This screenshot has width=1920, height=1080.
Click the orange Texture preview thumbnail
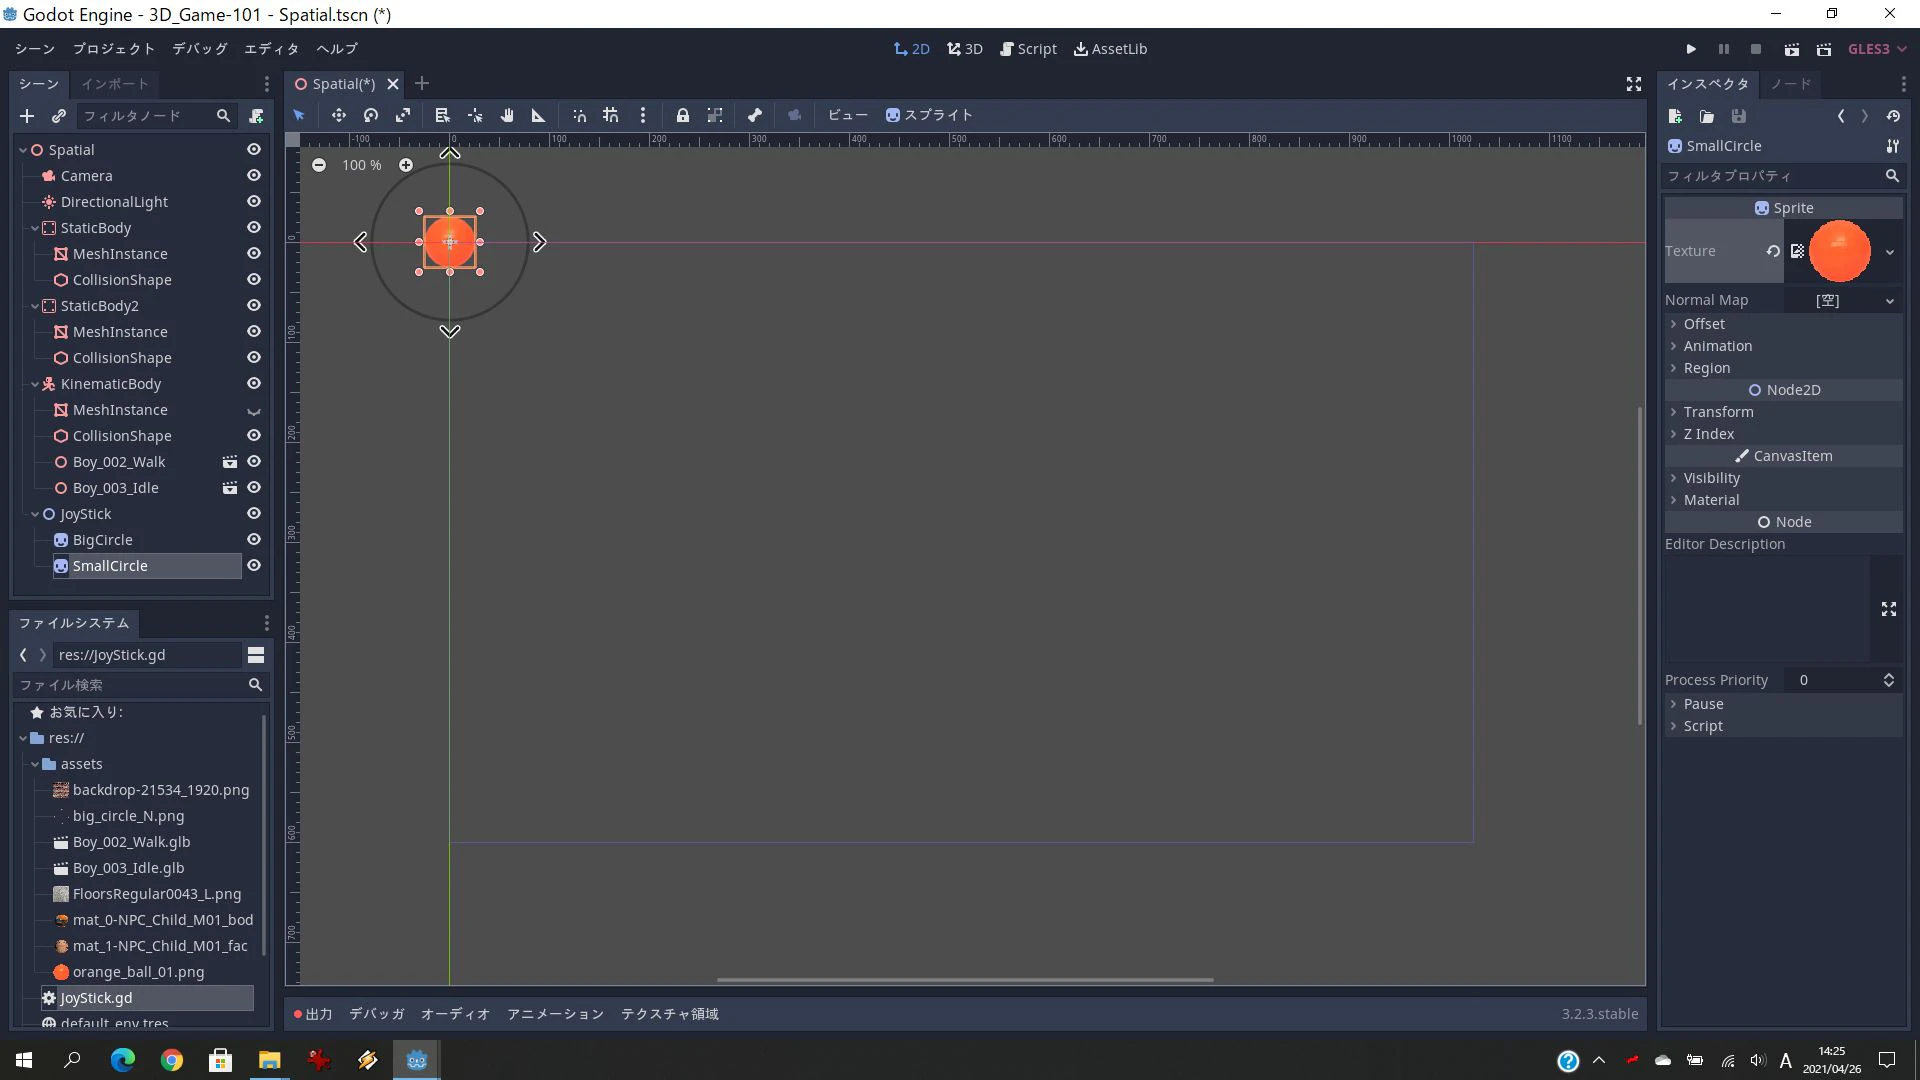tap(1839, 251)
